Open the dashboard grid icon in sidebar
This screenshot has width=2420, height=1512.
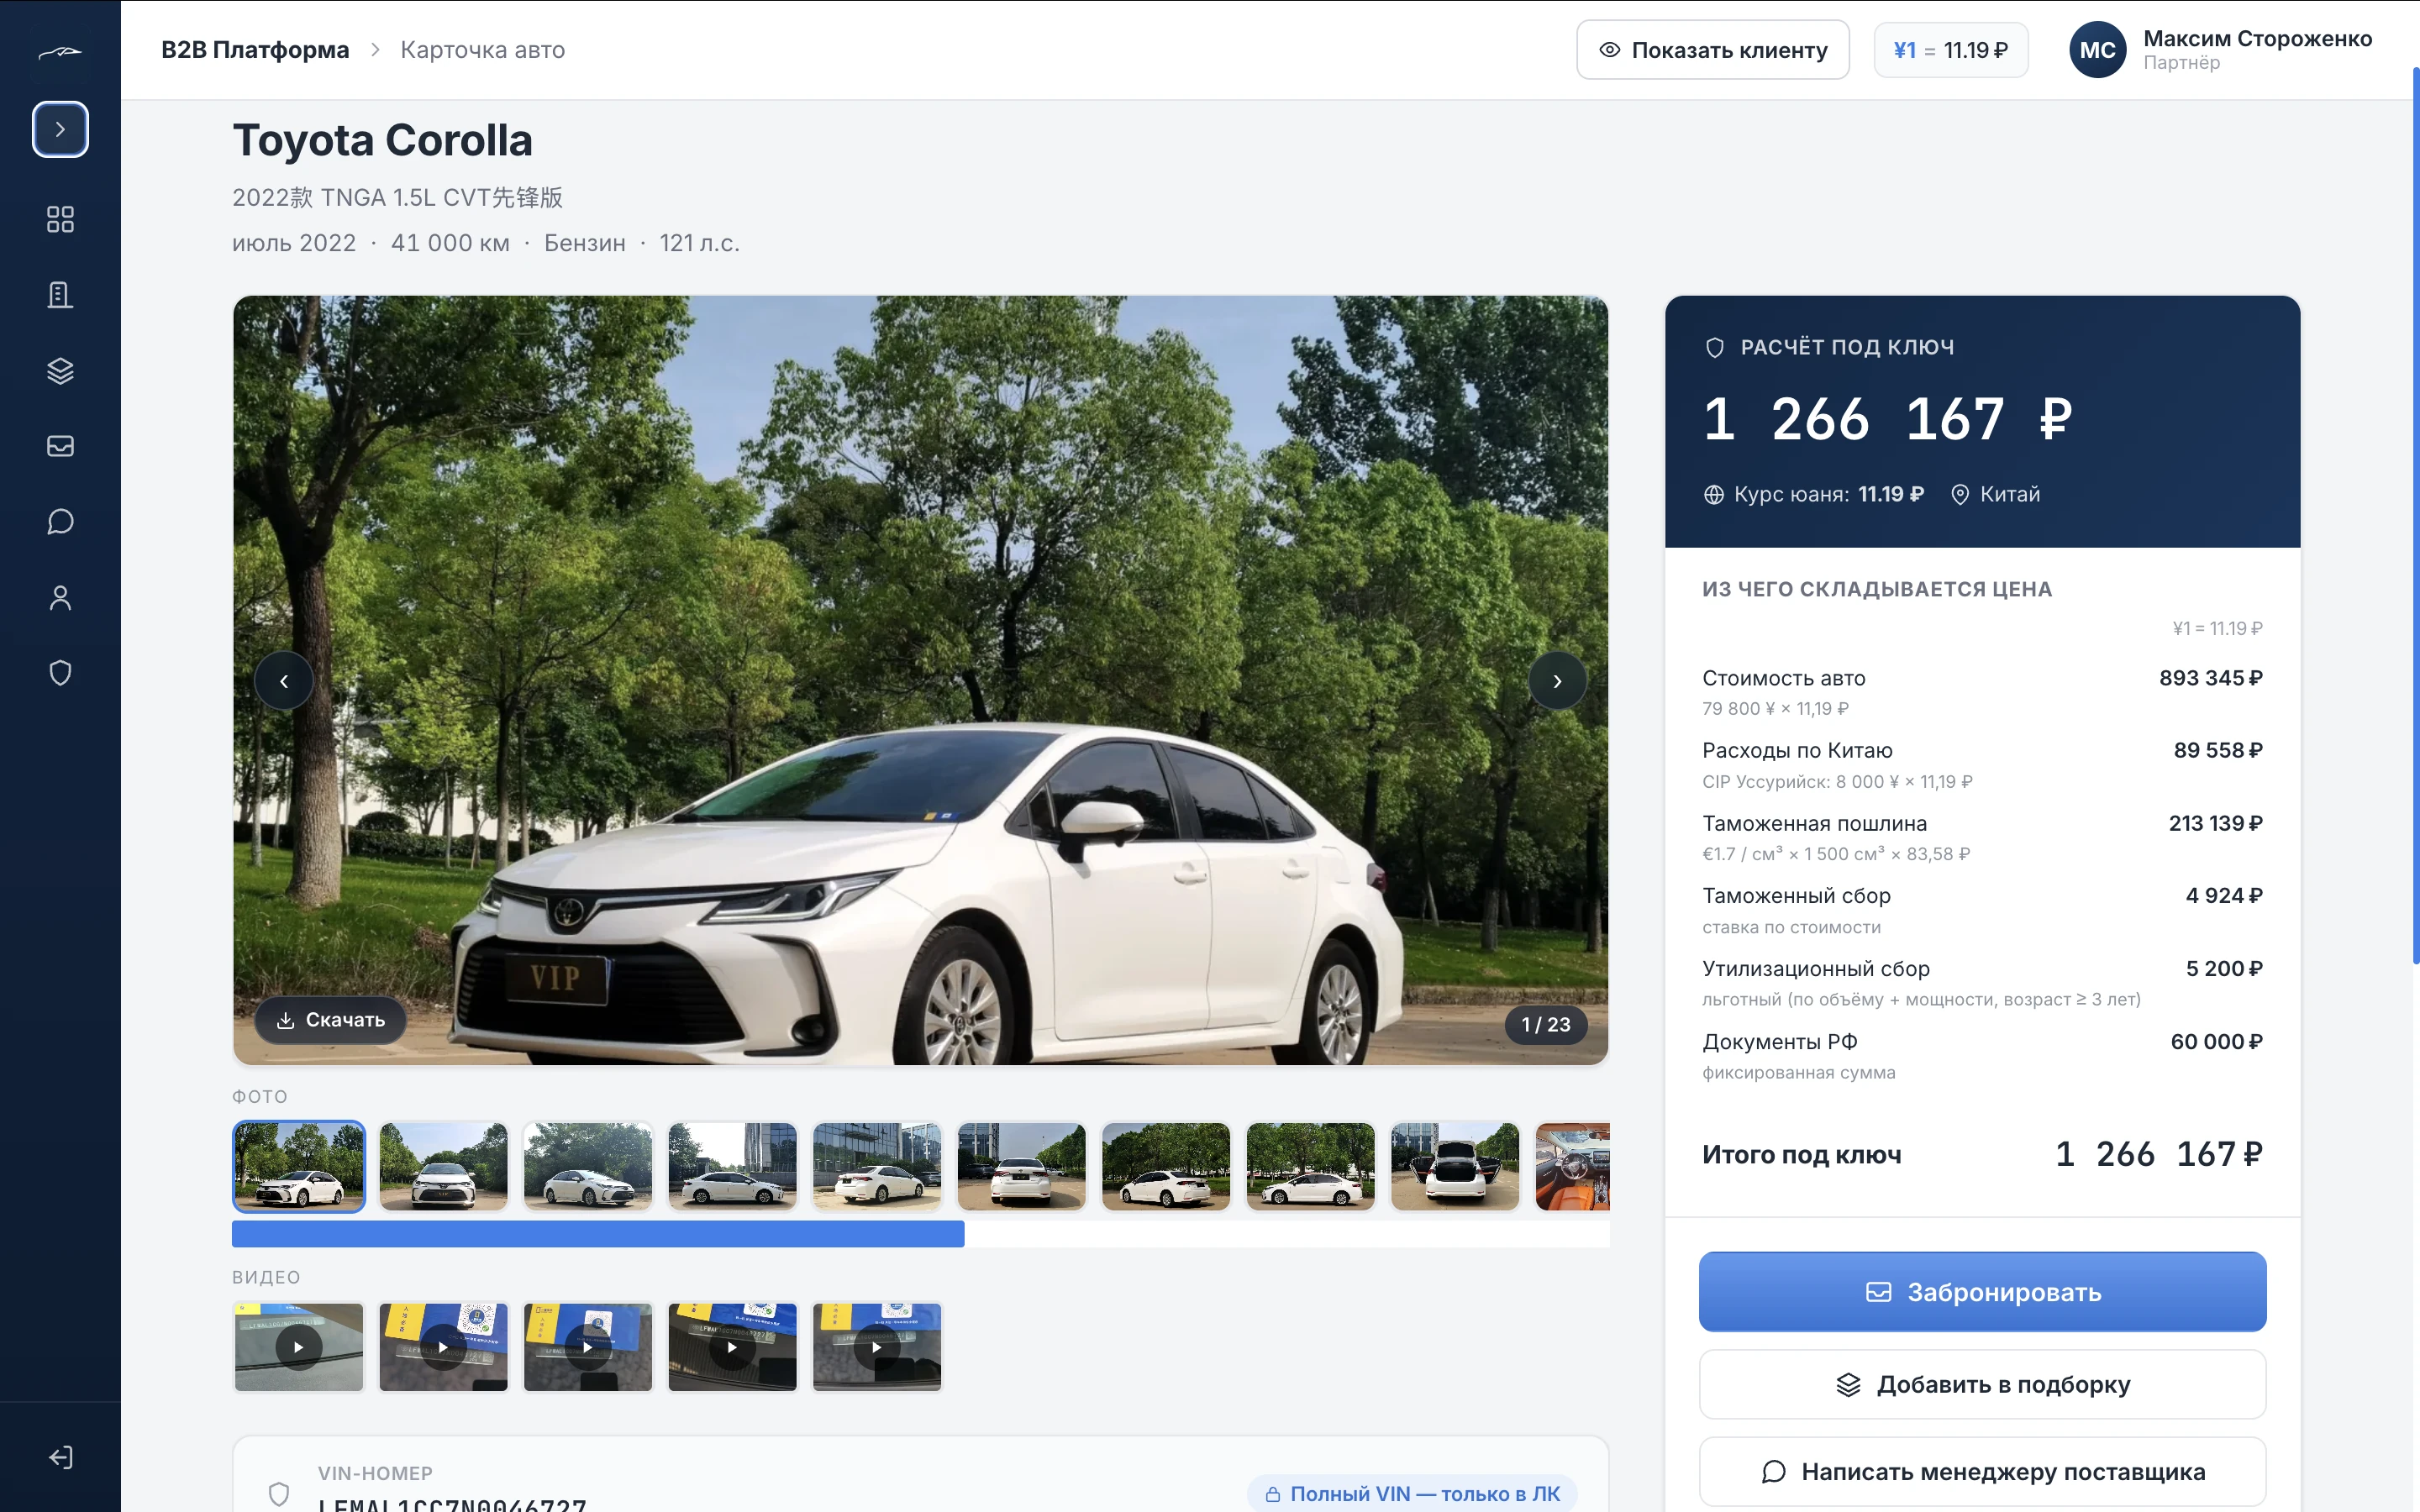[x=60, y=219]
